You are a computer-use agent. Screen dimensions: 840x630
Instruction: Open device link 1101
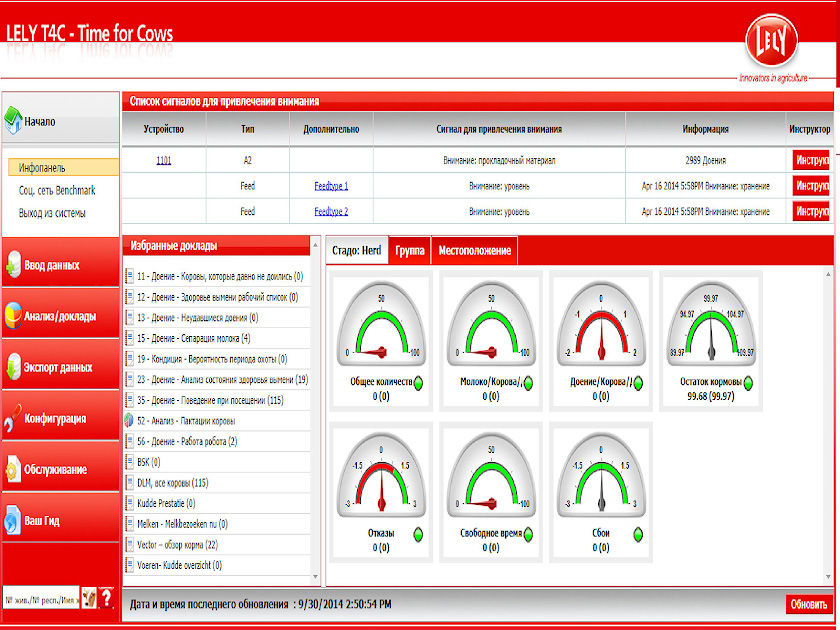point(163,160)
